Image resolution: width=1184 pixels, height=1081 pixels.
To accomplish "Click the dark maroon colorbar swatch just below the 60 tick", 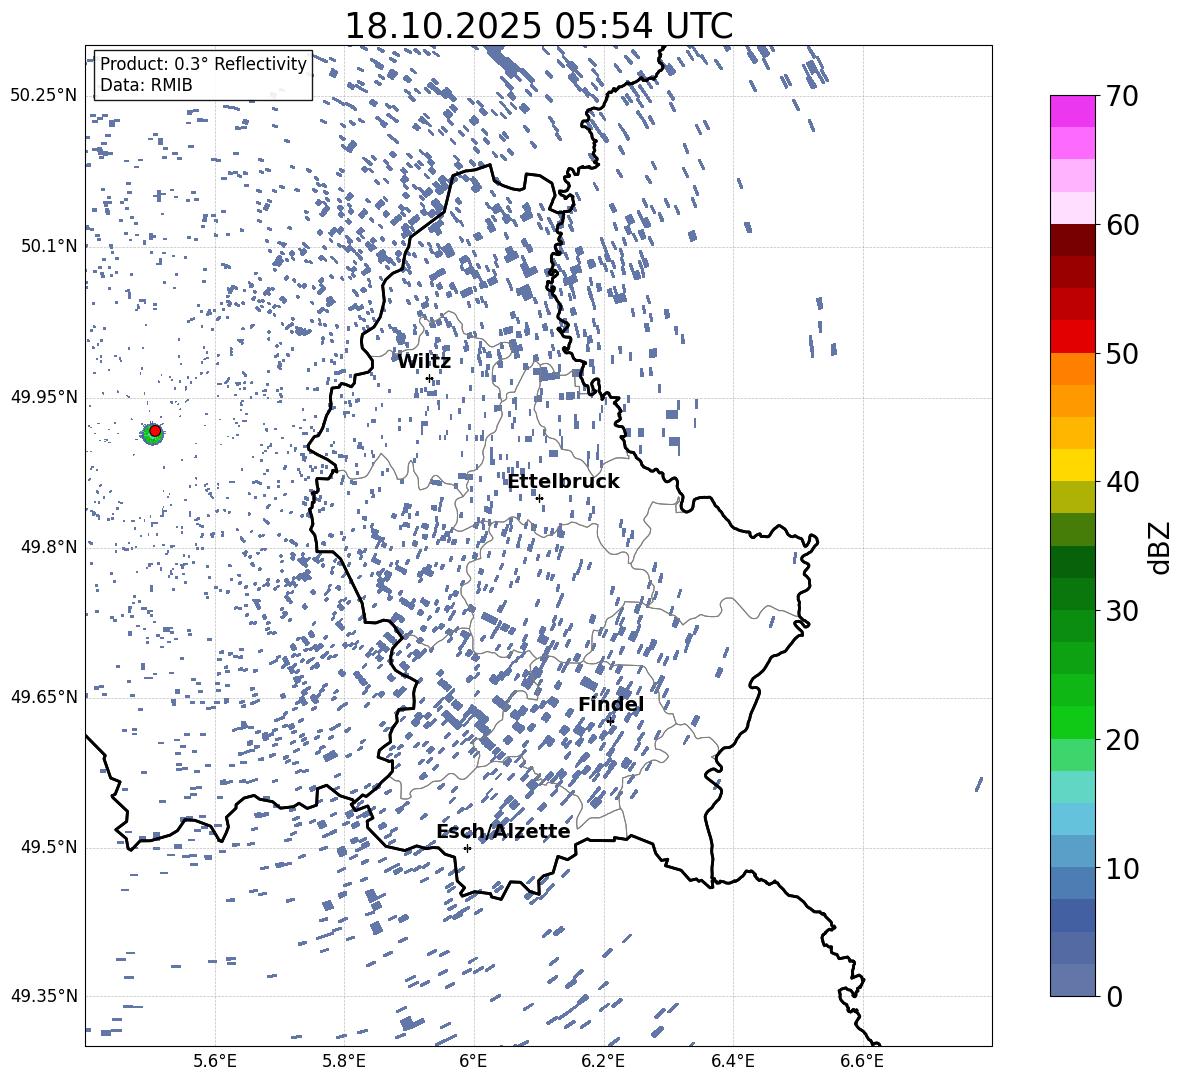I will coord(1073,240).
